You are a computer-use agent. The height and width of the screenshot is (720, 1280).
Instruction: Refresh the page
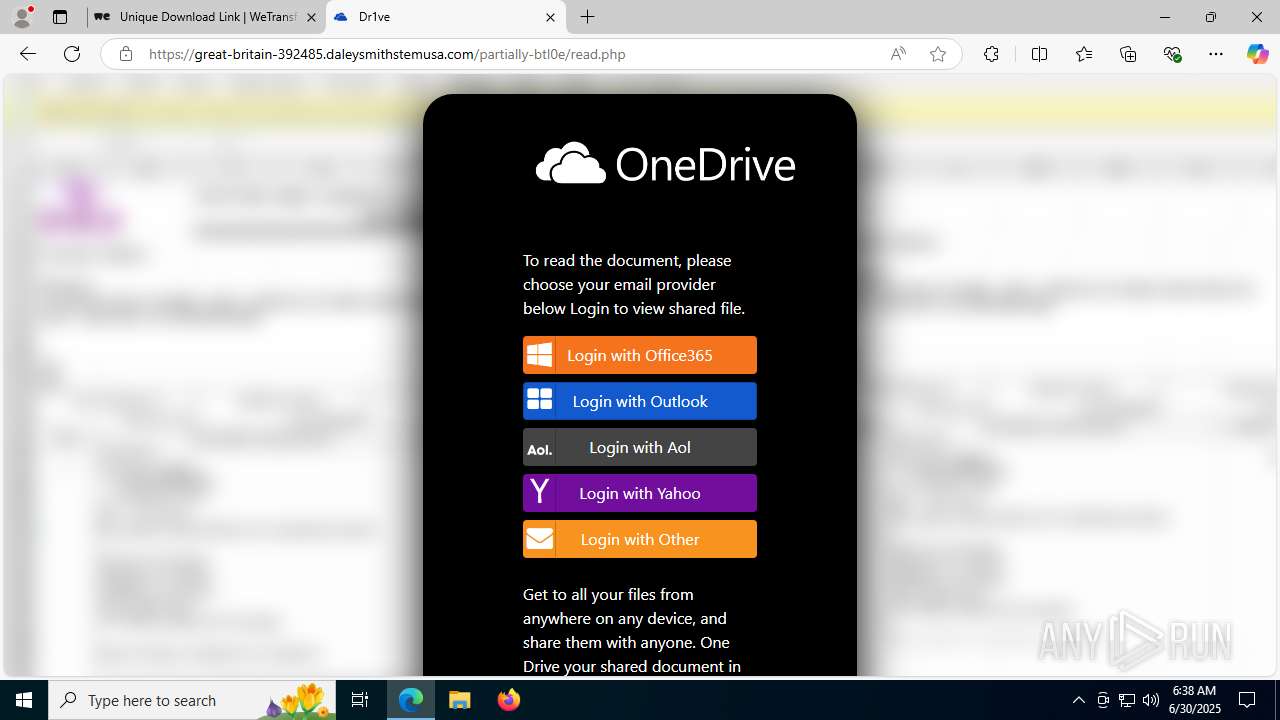point(72,54)
